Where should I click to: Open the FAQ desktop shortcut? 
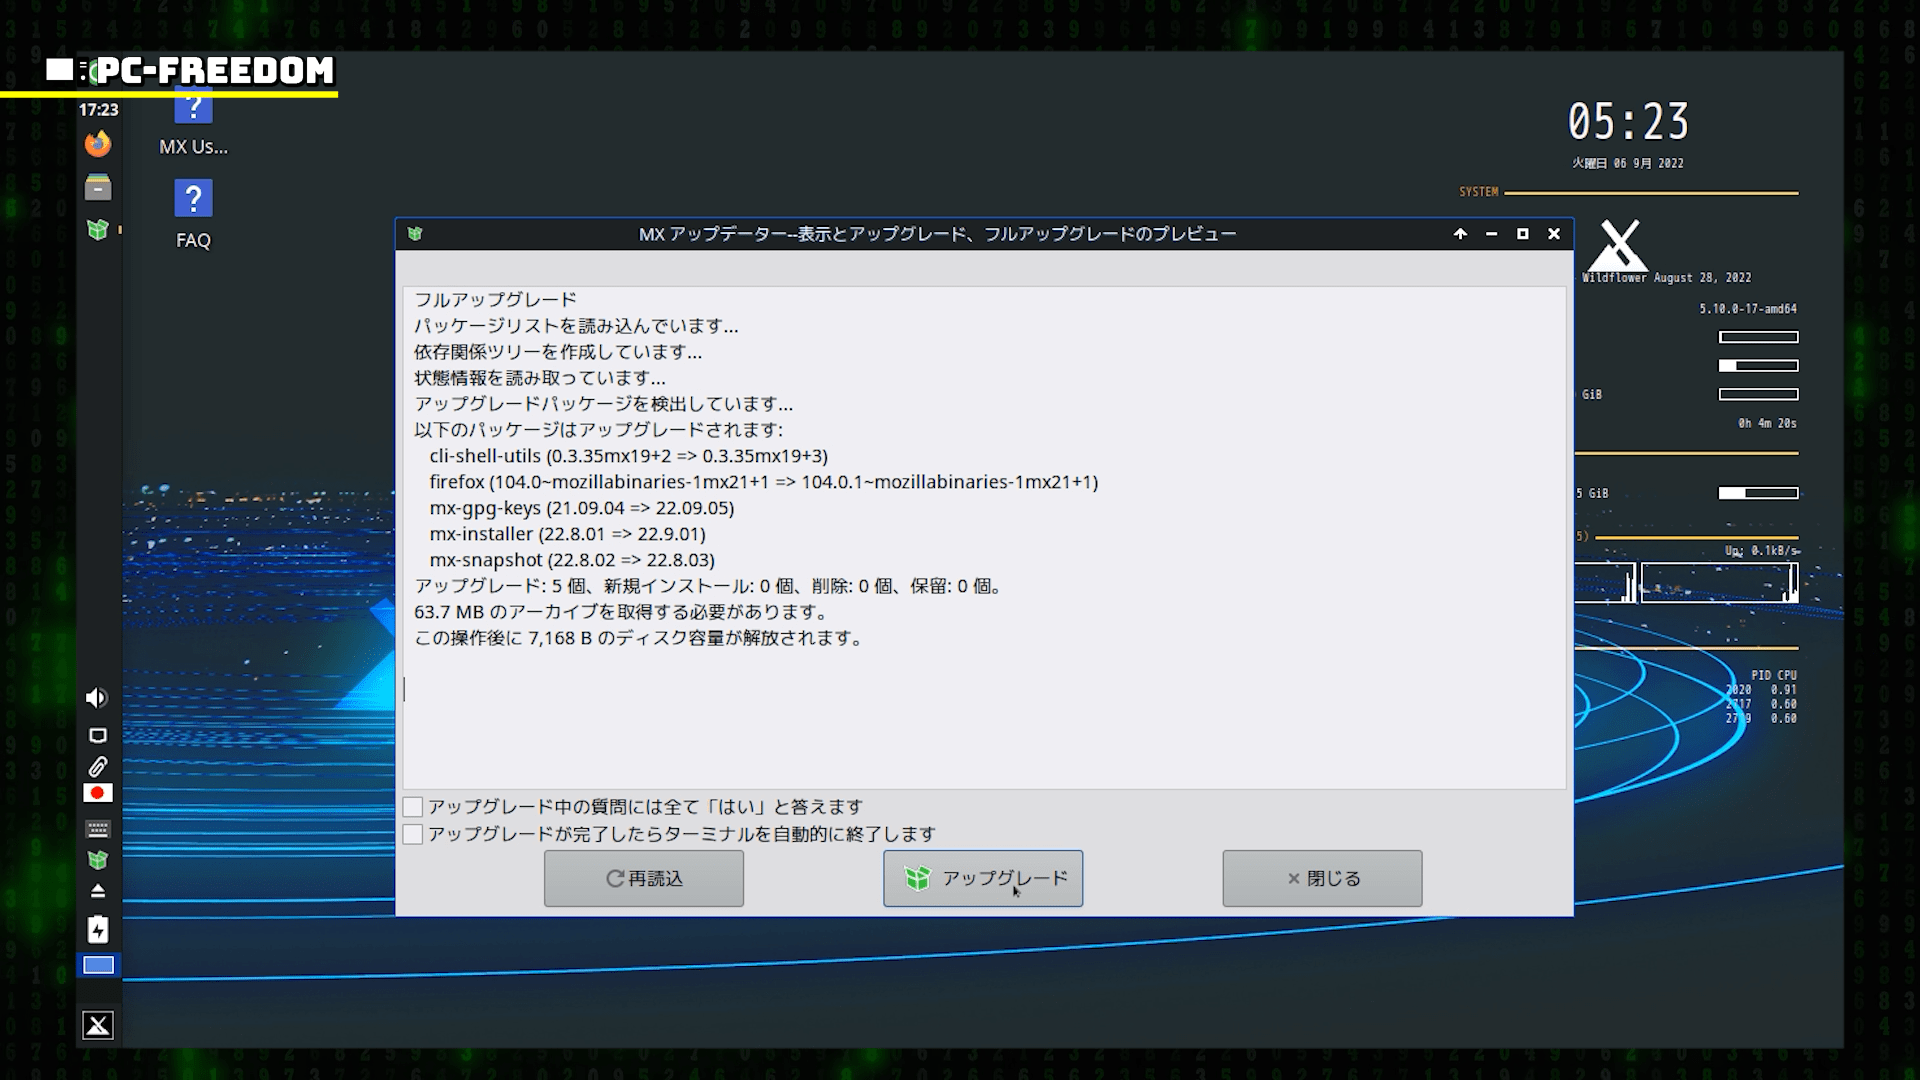coord(193,199)
